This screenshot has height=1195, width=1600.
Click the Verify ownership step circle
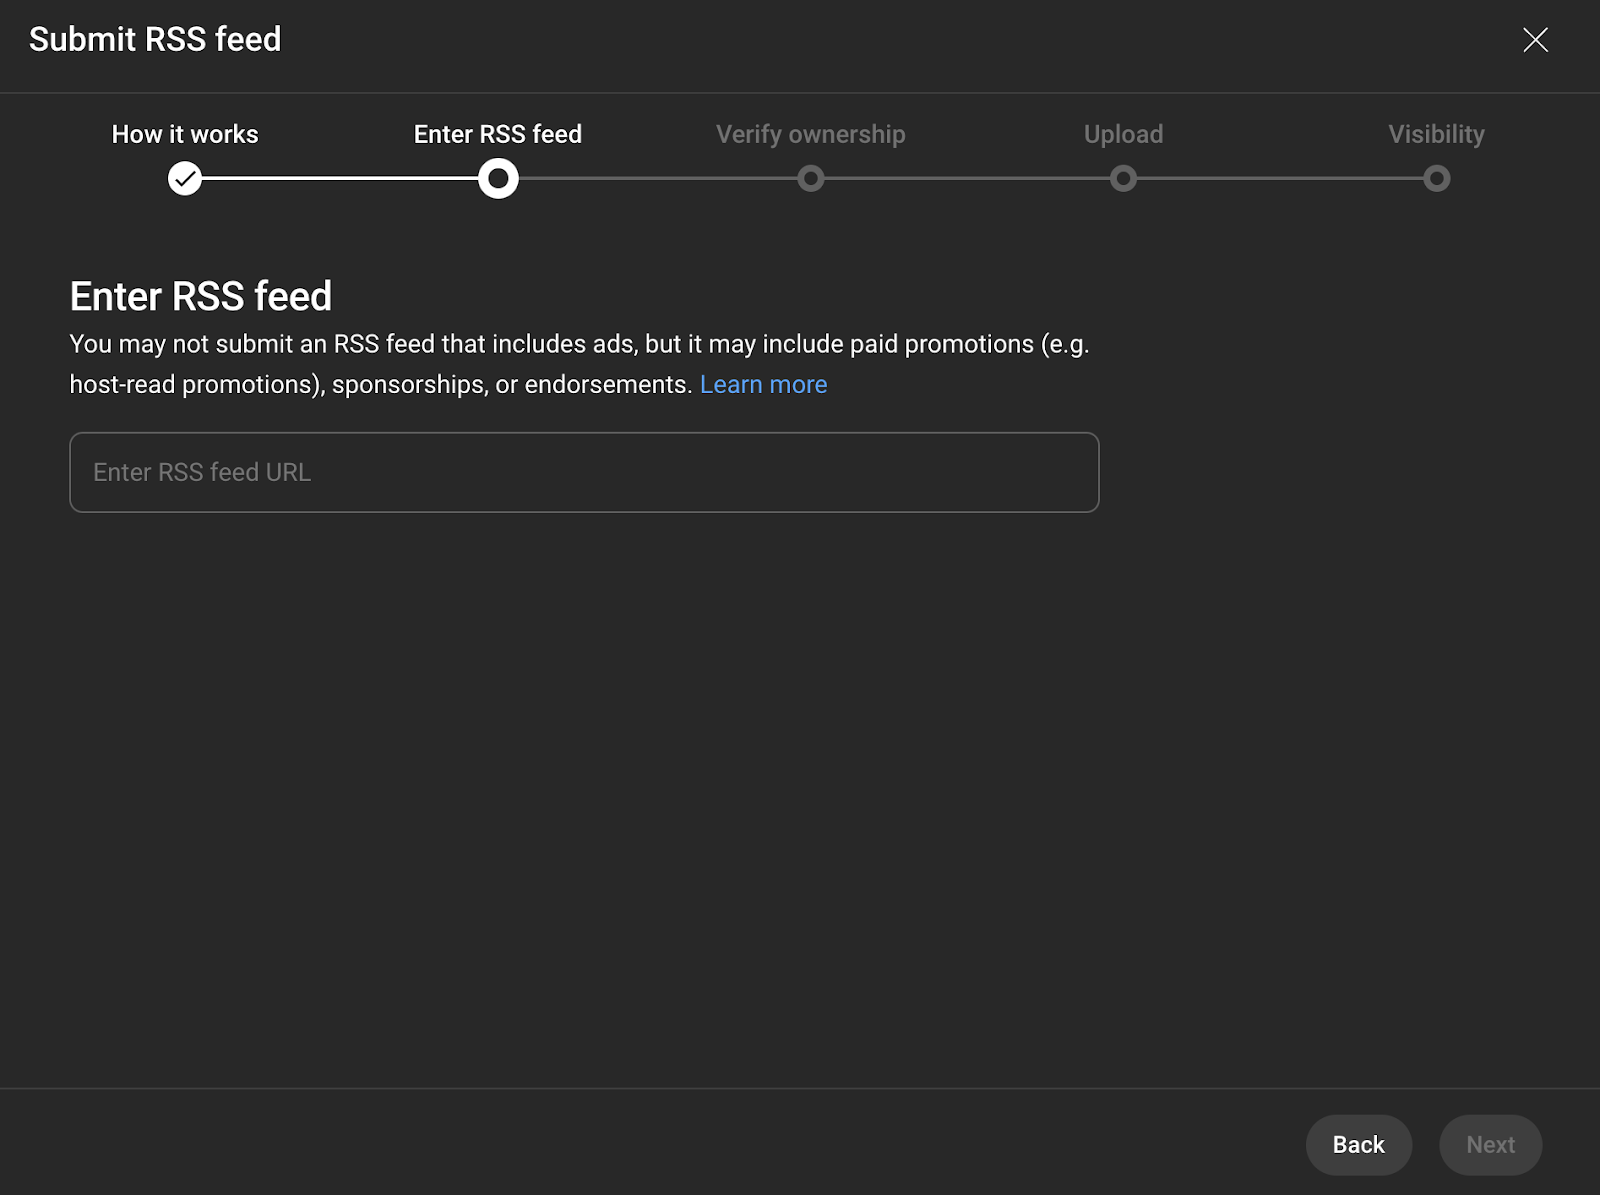tap(811, 179)
